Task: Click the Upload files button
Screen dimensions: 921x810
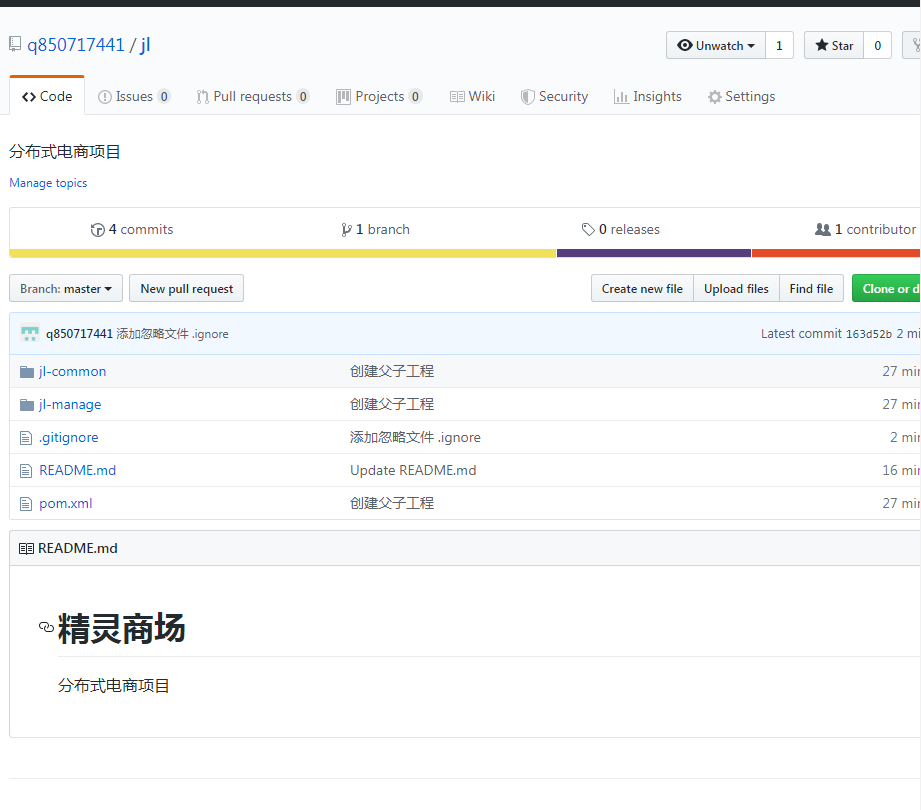Action: click(736, 288)
